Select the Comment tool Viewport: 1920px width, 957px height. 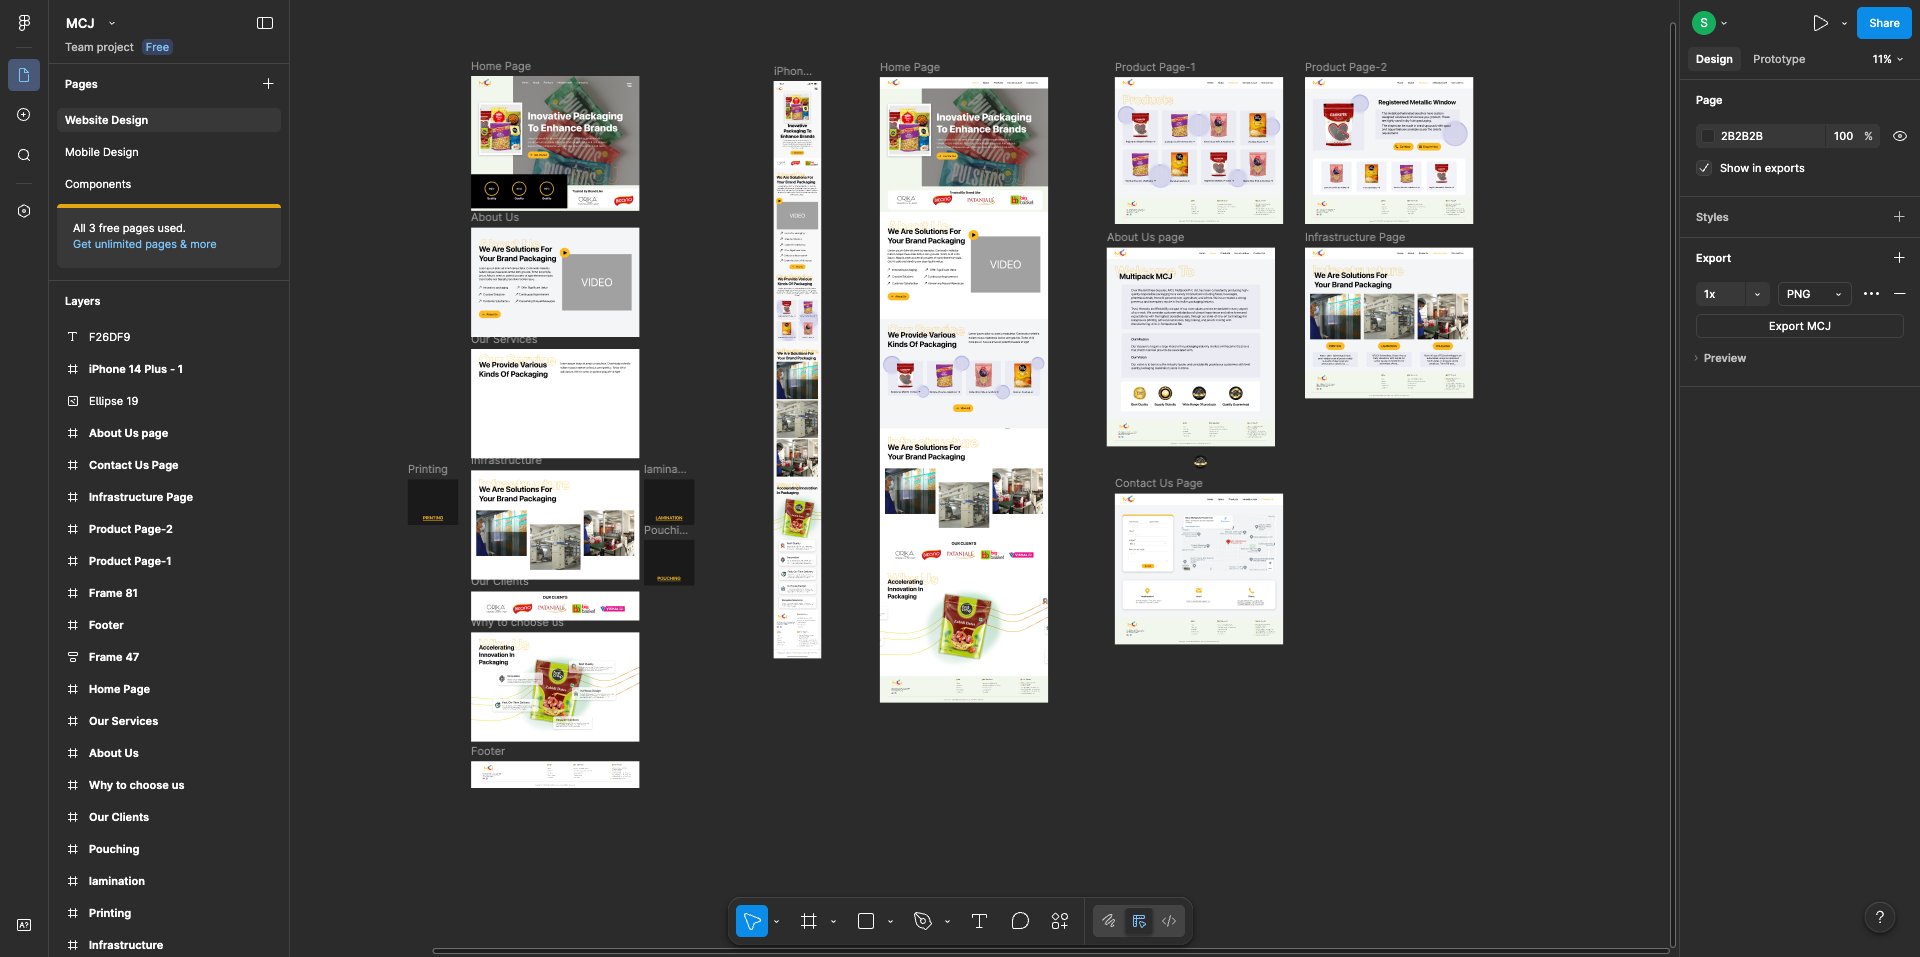(x=1020, y=921)
